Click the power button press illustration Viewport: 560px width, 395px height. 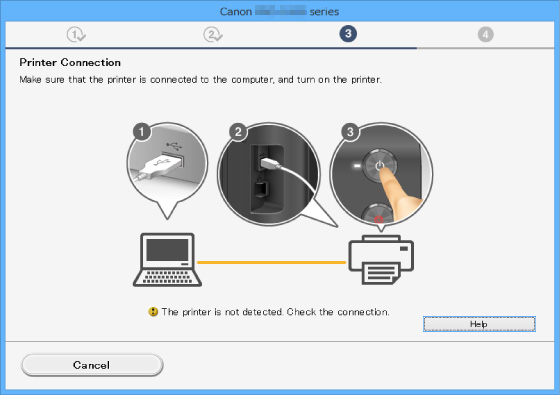coord(381,175)
